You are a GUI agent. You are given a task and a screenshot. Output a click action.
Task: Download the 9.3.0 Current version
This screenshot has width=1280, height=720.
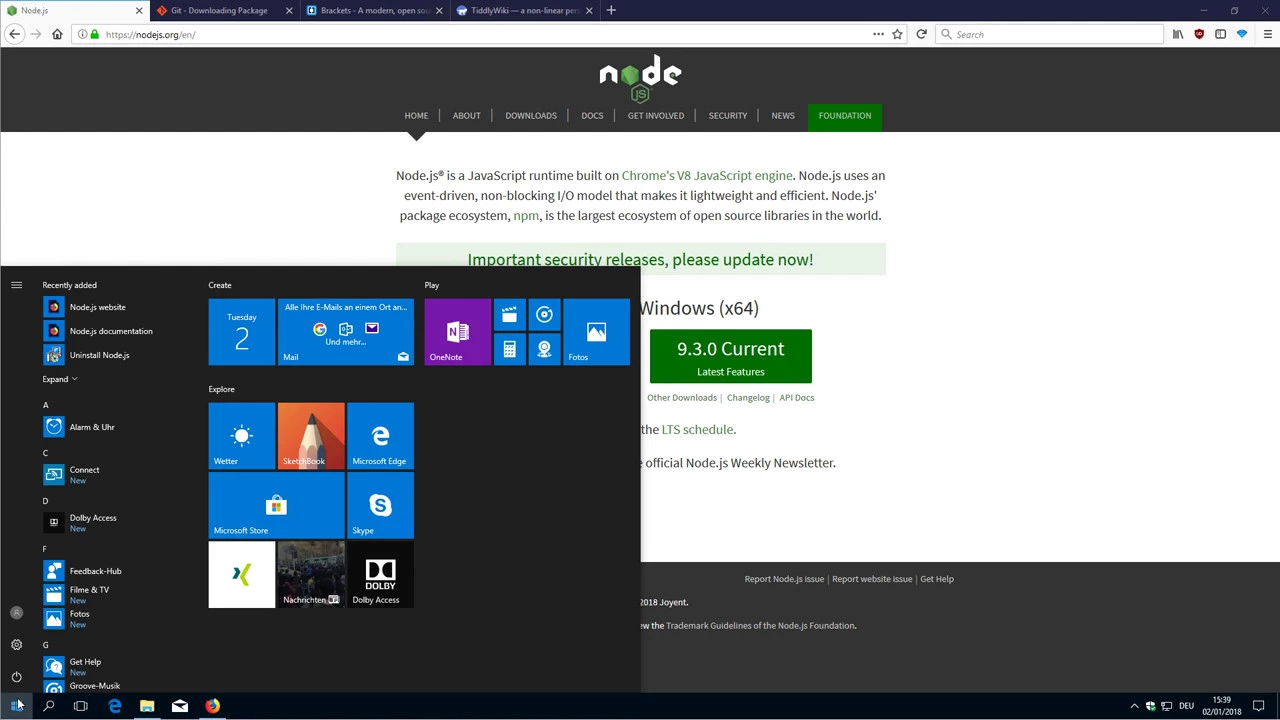(x=731, y=356)
